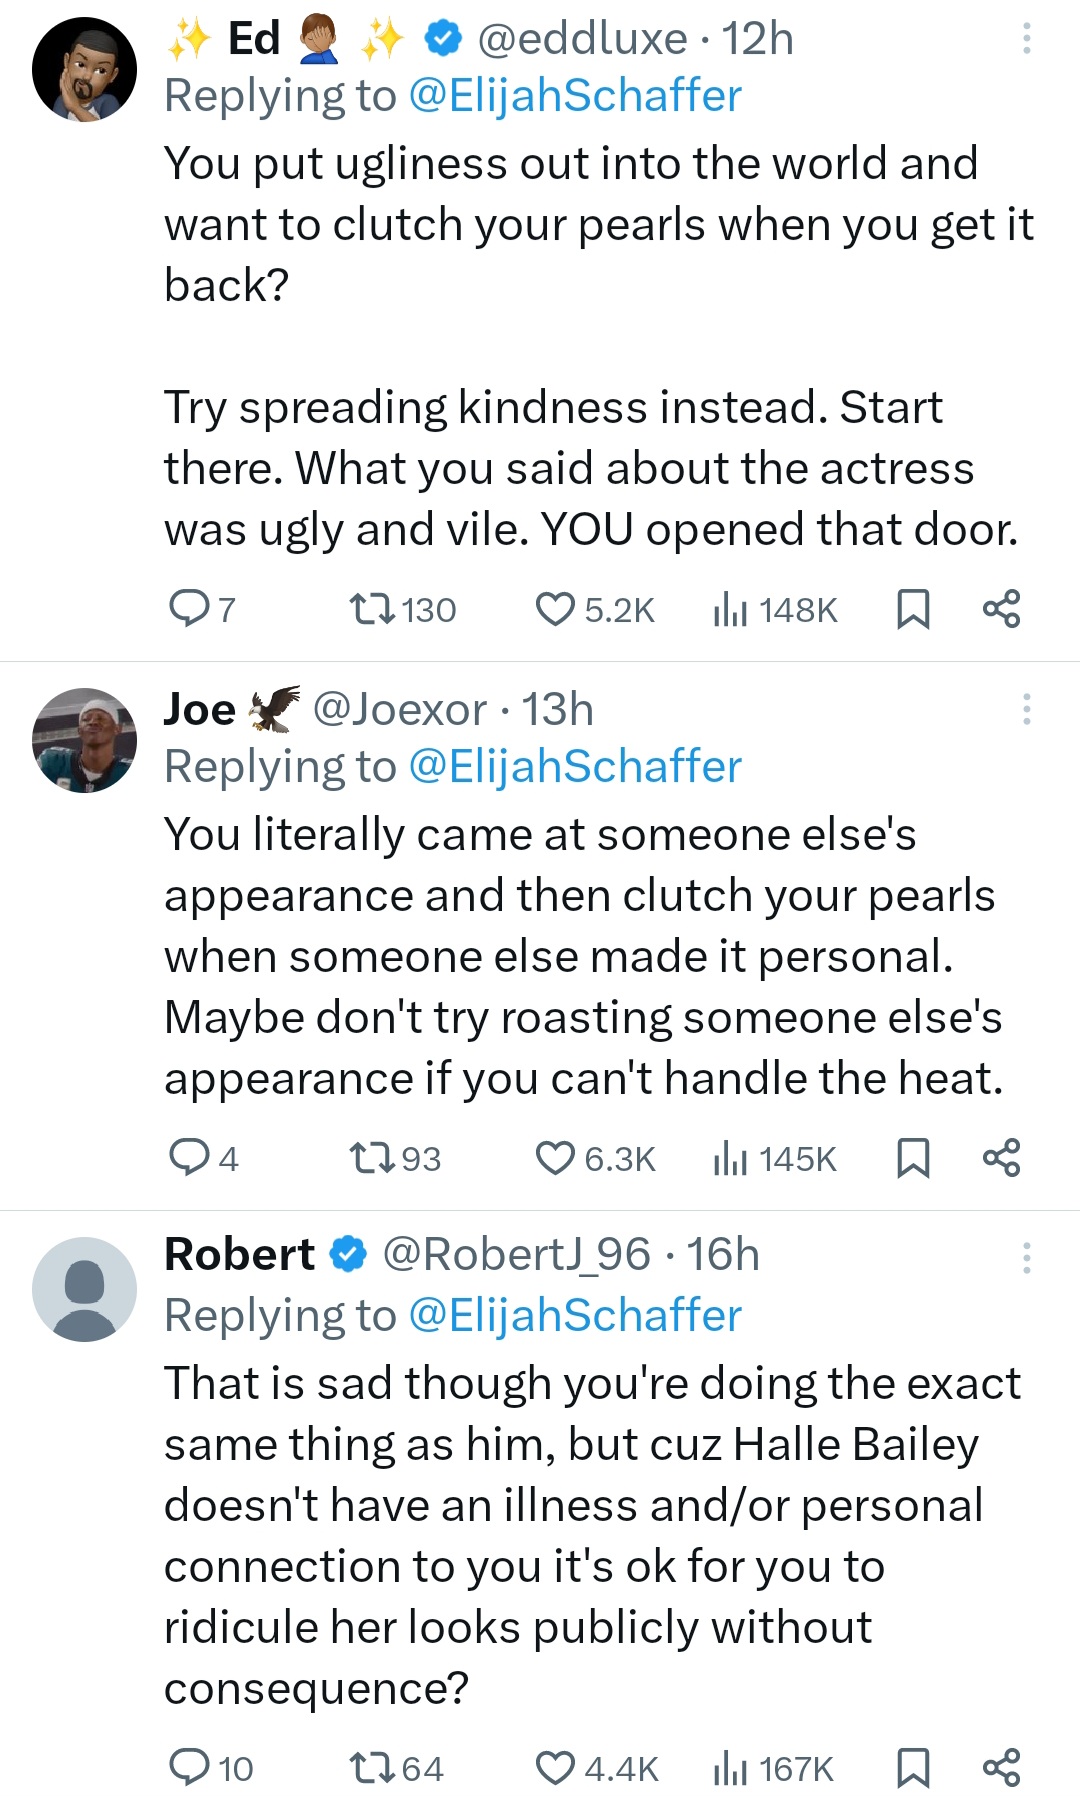Open Joe's profile avatar
Viewport: 1080px width, 1799px height.
pos(84,740)
